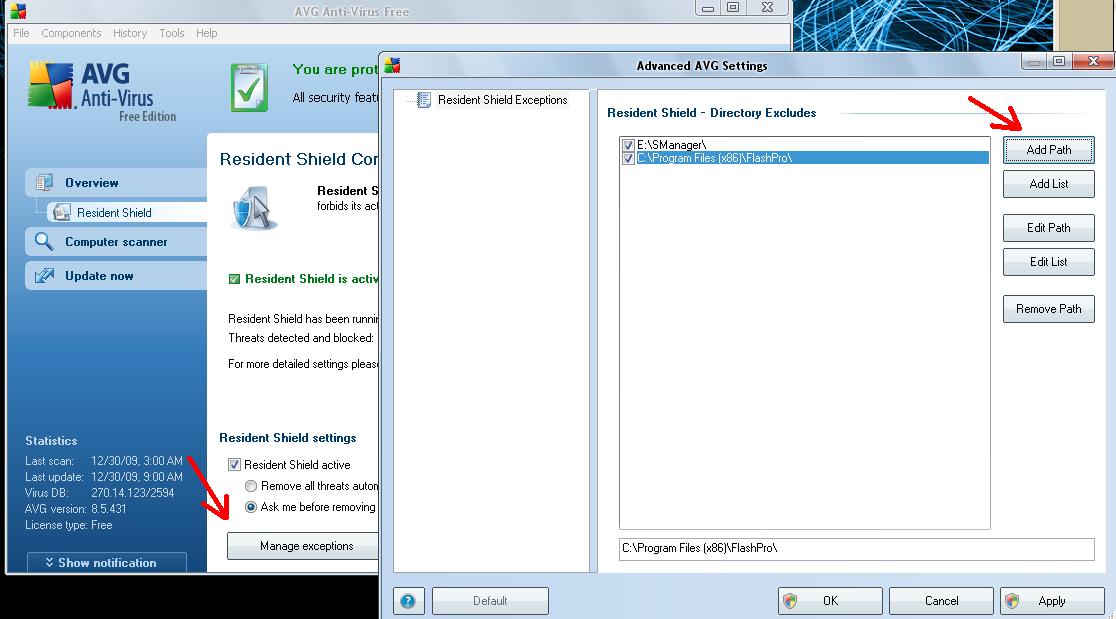This screenshot has height=619, width=1116.
Task: Uncheck the FlashPro path exclusion checkbox
Action: (x=628, y=158)
